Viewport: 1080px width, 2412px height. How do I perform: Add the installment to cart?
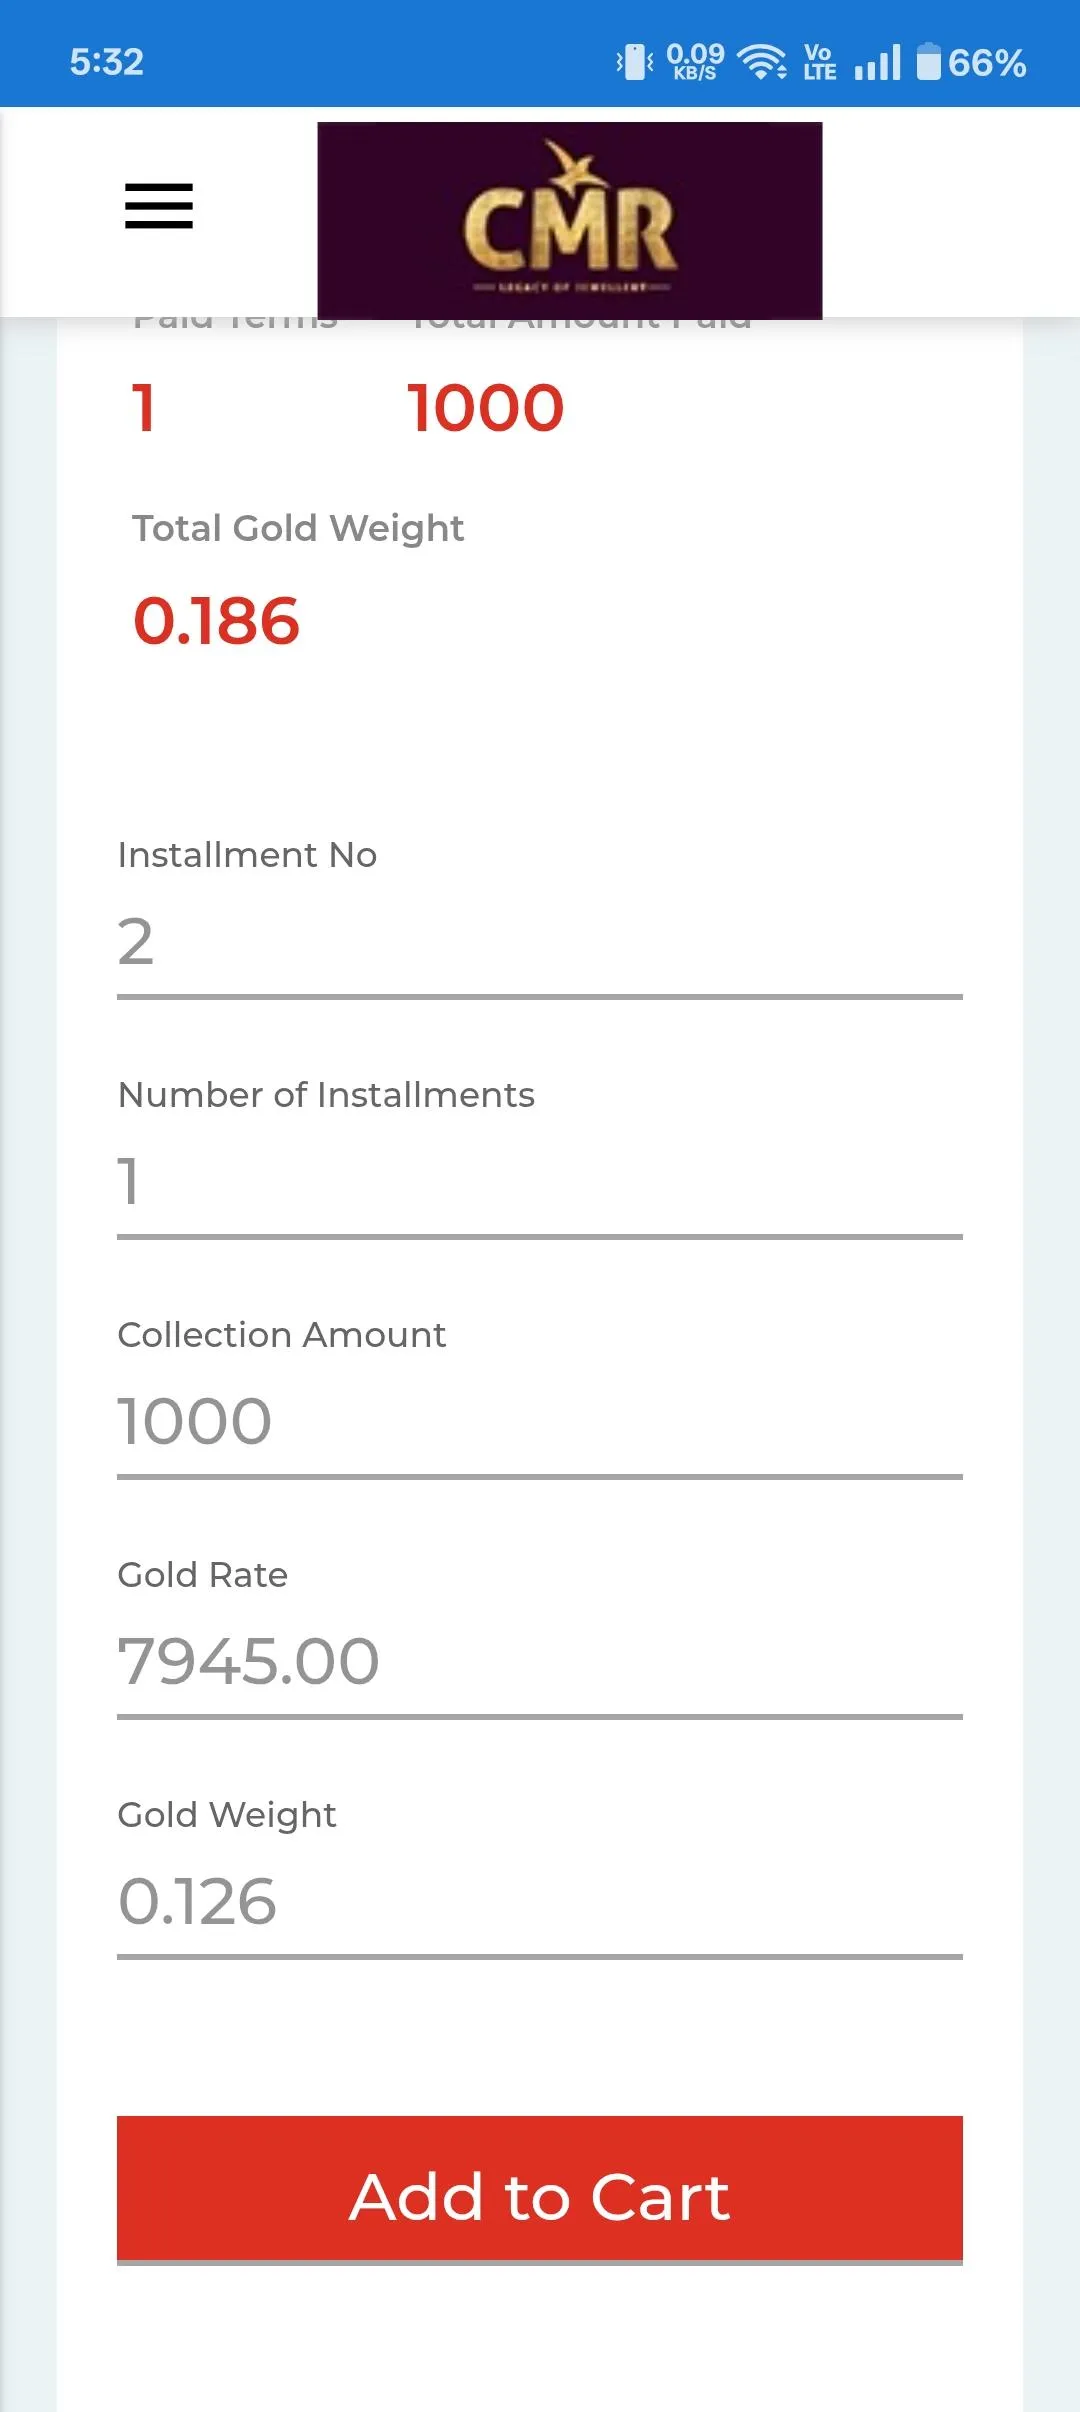540,2190
